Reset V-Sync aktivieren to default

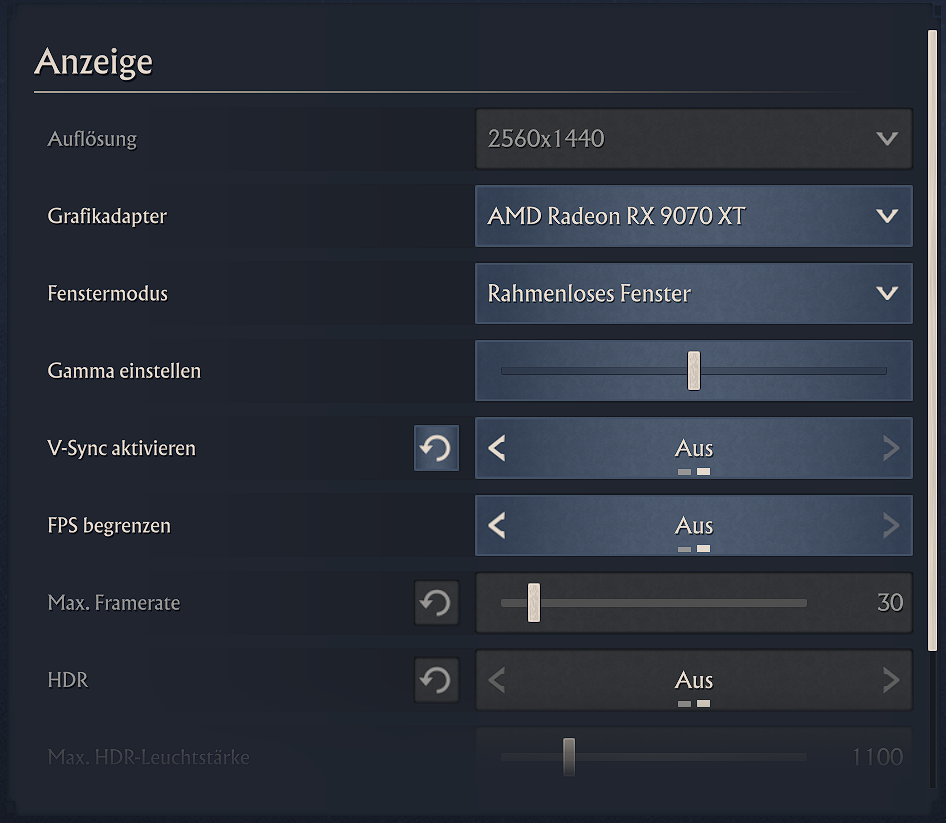(436, 448)
